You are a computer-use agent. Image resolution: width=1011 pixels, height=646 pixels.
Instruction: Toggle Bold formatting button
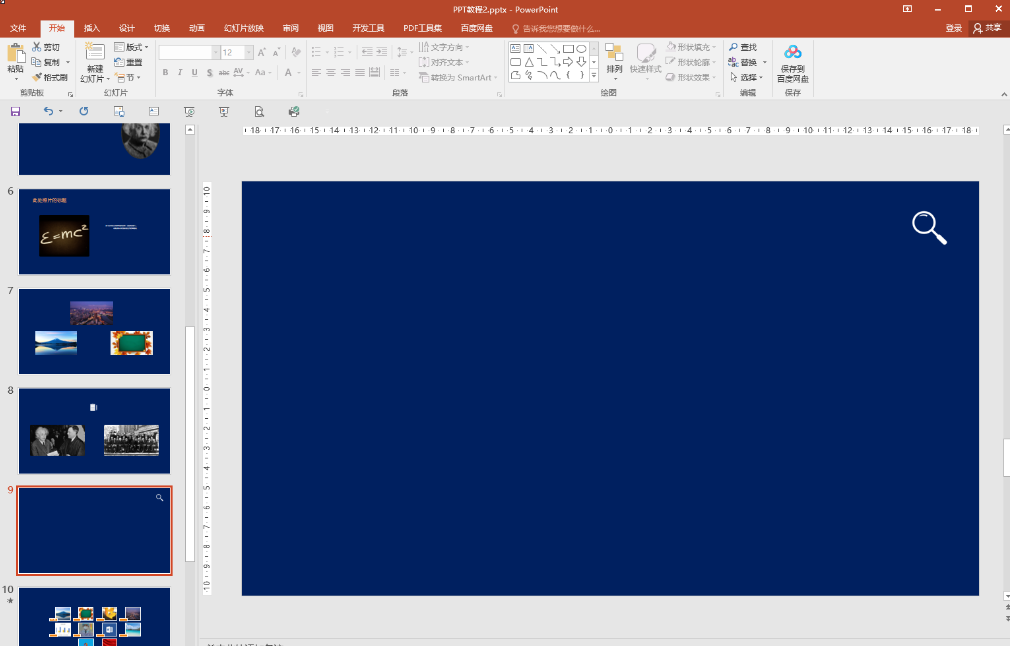[166, 72]
